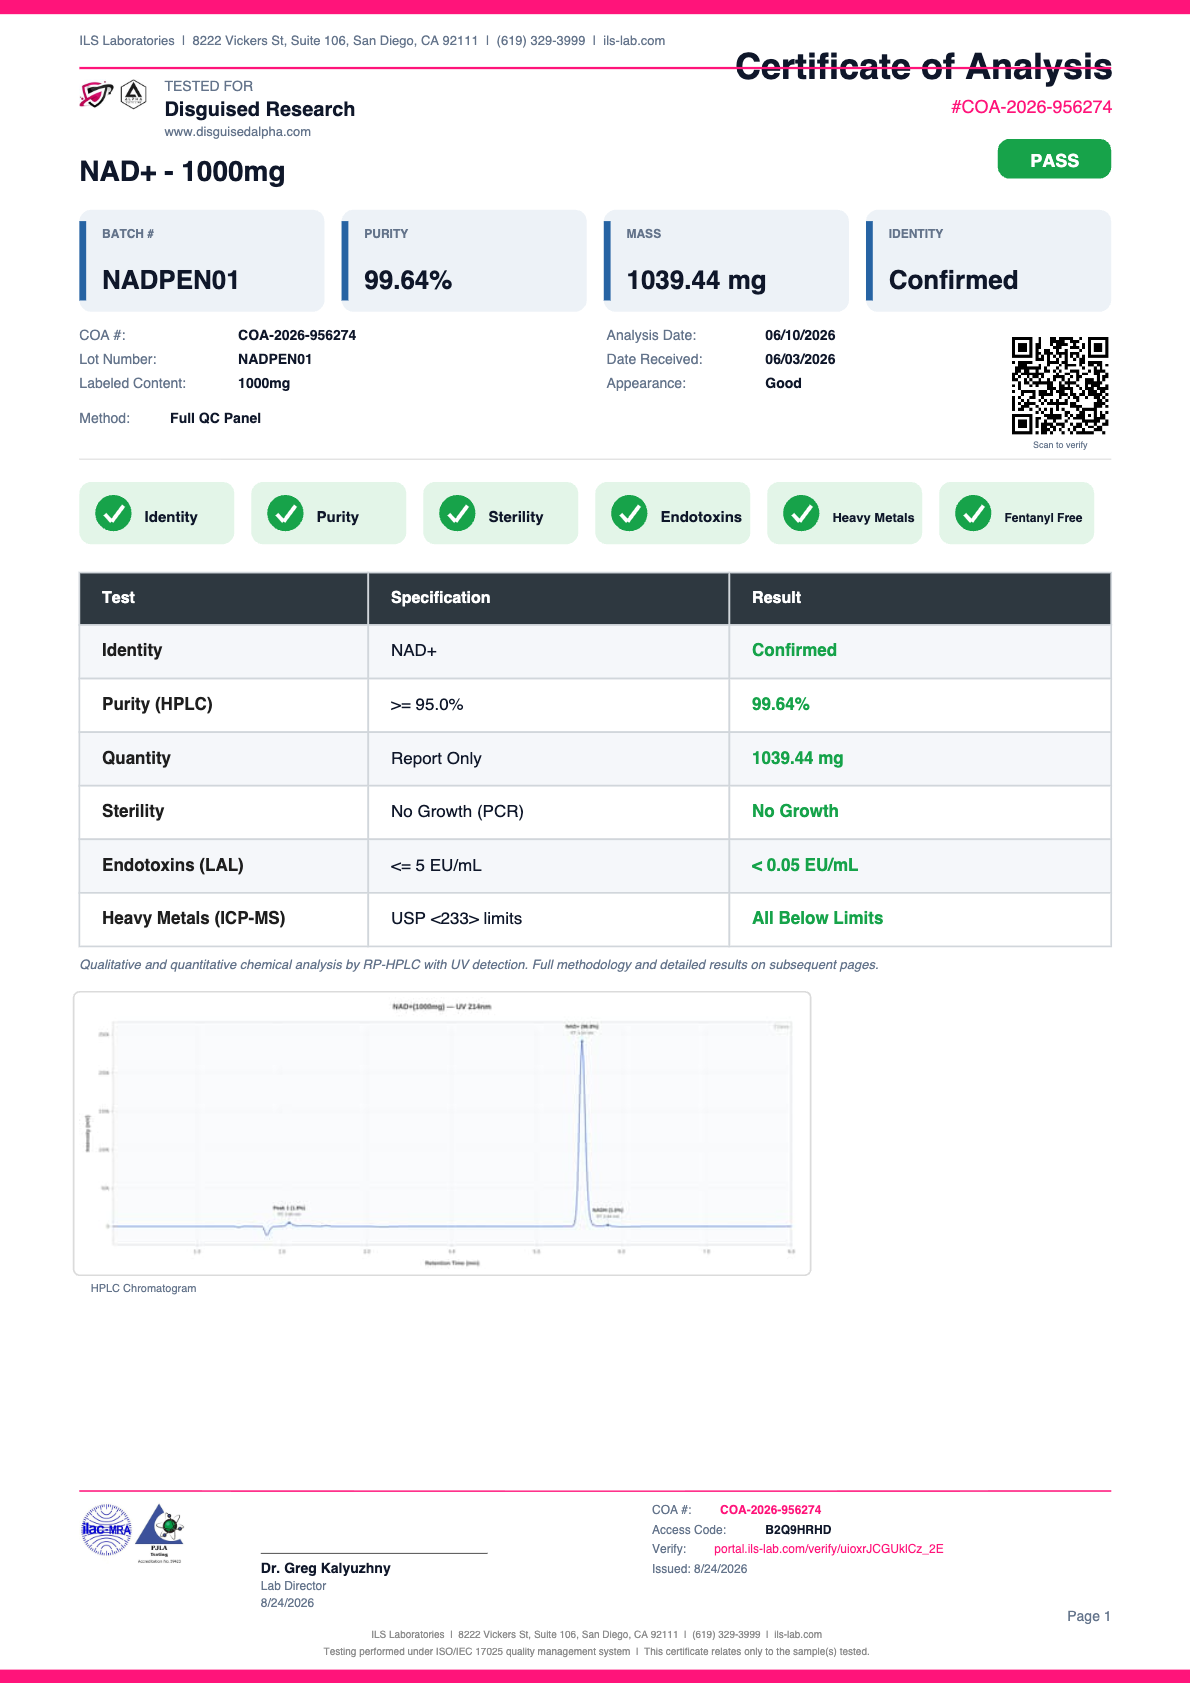Click the green check icon on the Purity badge
The image size is (1190, 1683).
point(285,513)
